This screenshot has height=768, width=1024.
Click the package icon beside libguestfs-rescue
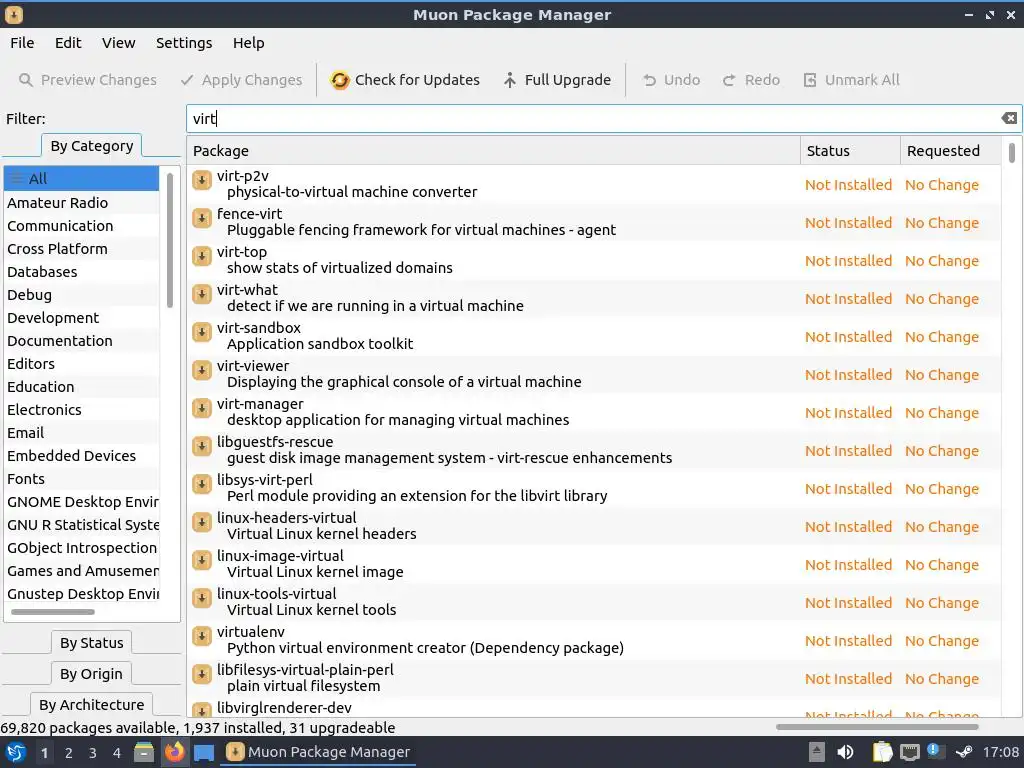[202, 446]
